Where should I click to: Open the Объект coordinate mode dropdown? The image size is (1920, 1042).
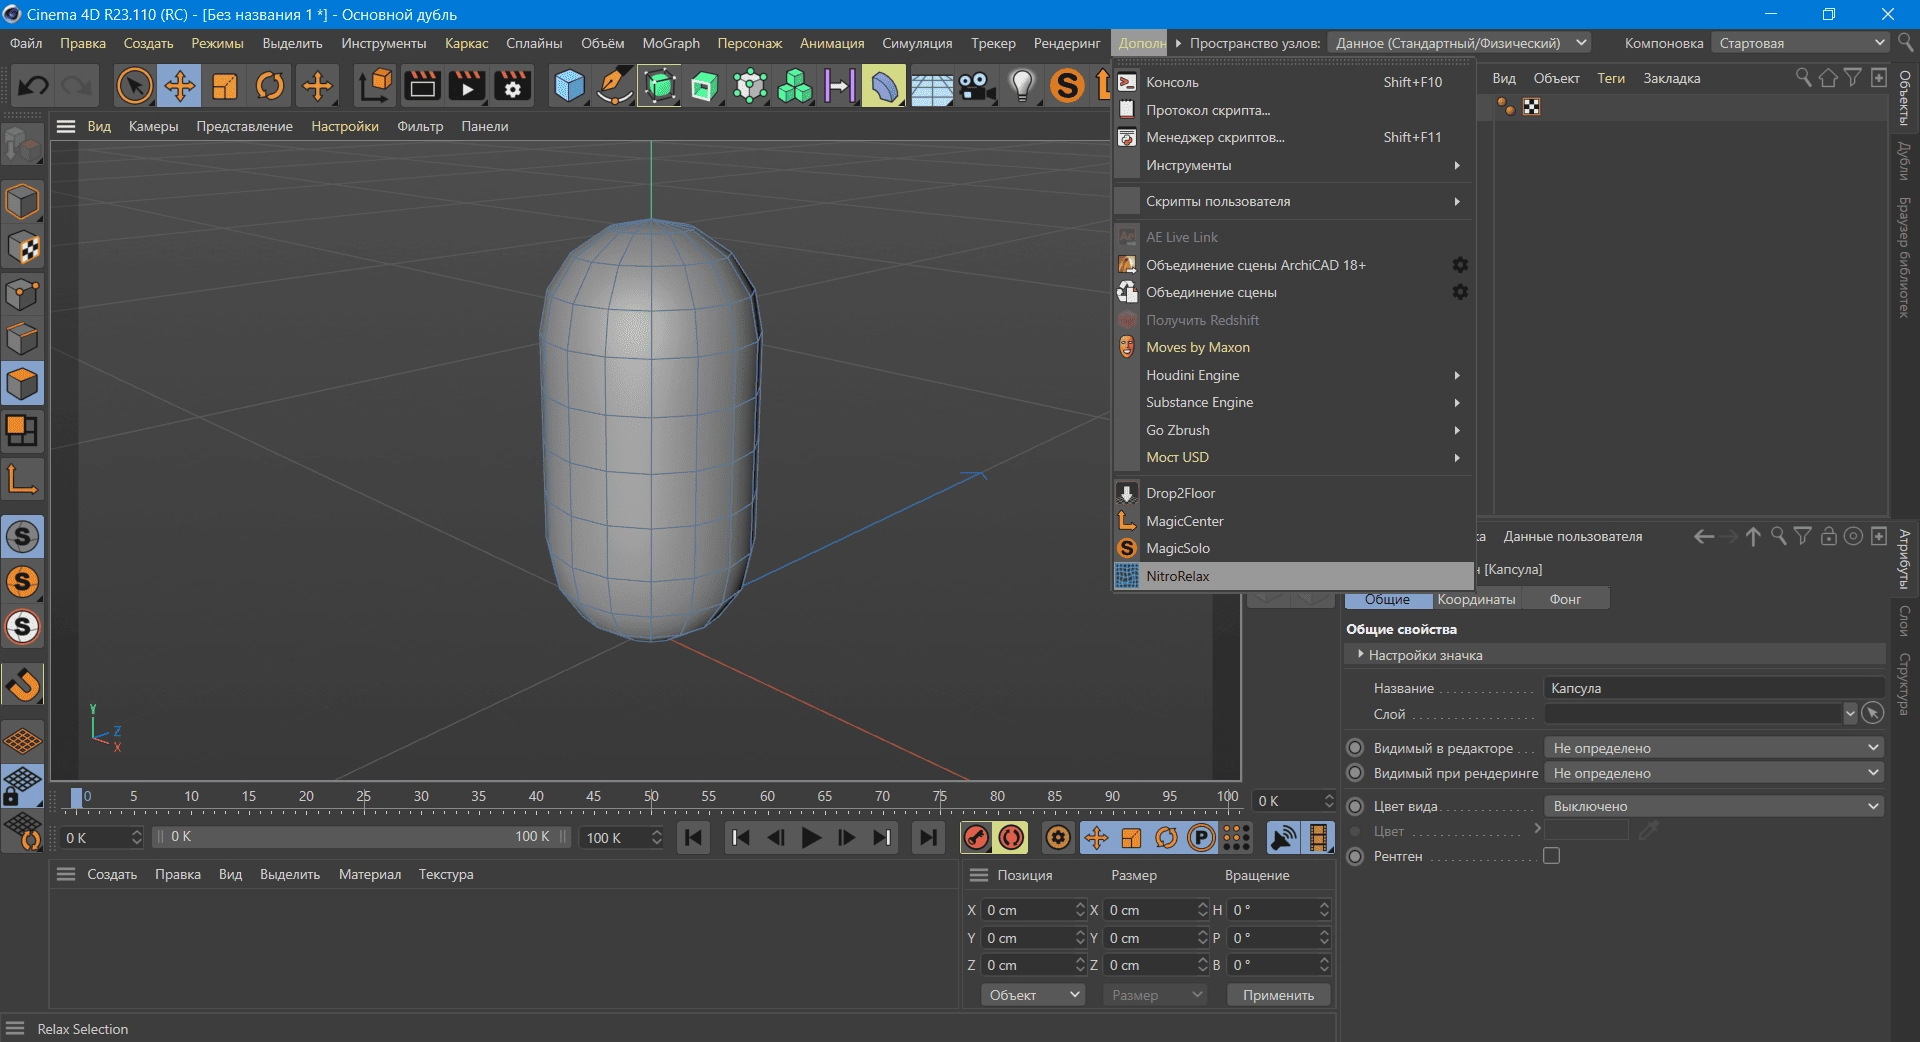point(1033,995)
